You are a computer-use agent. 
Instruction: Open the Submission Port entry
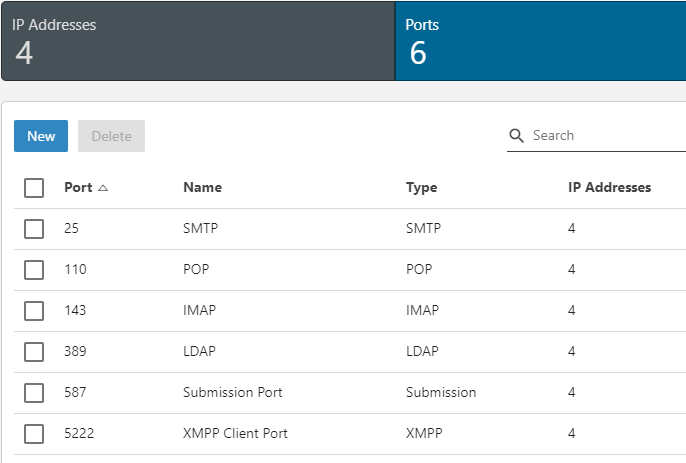click(232, 393)
